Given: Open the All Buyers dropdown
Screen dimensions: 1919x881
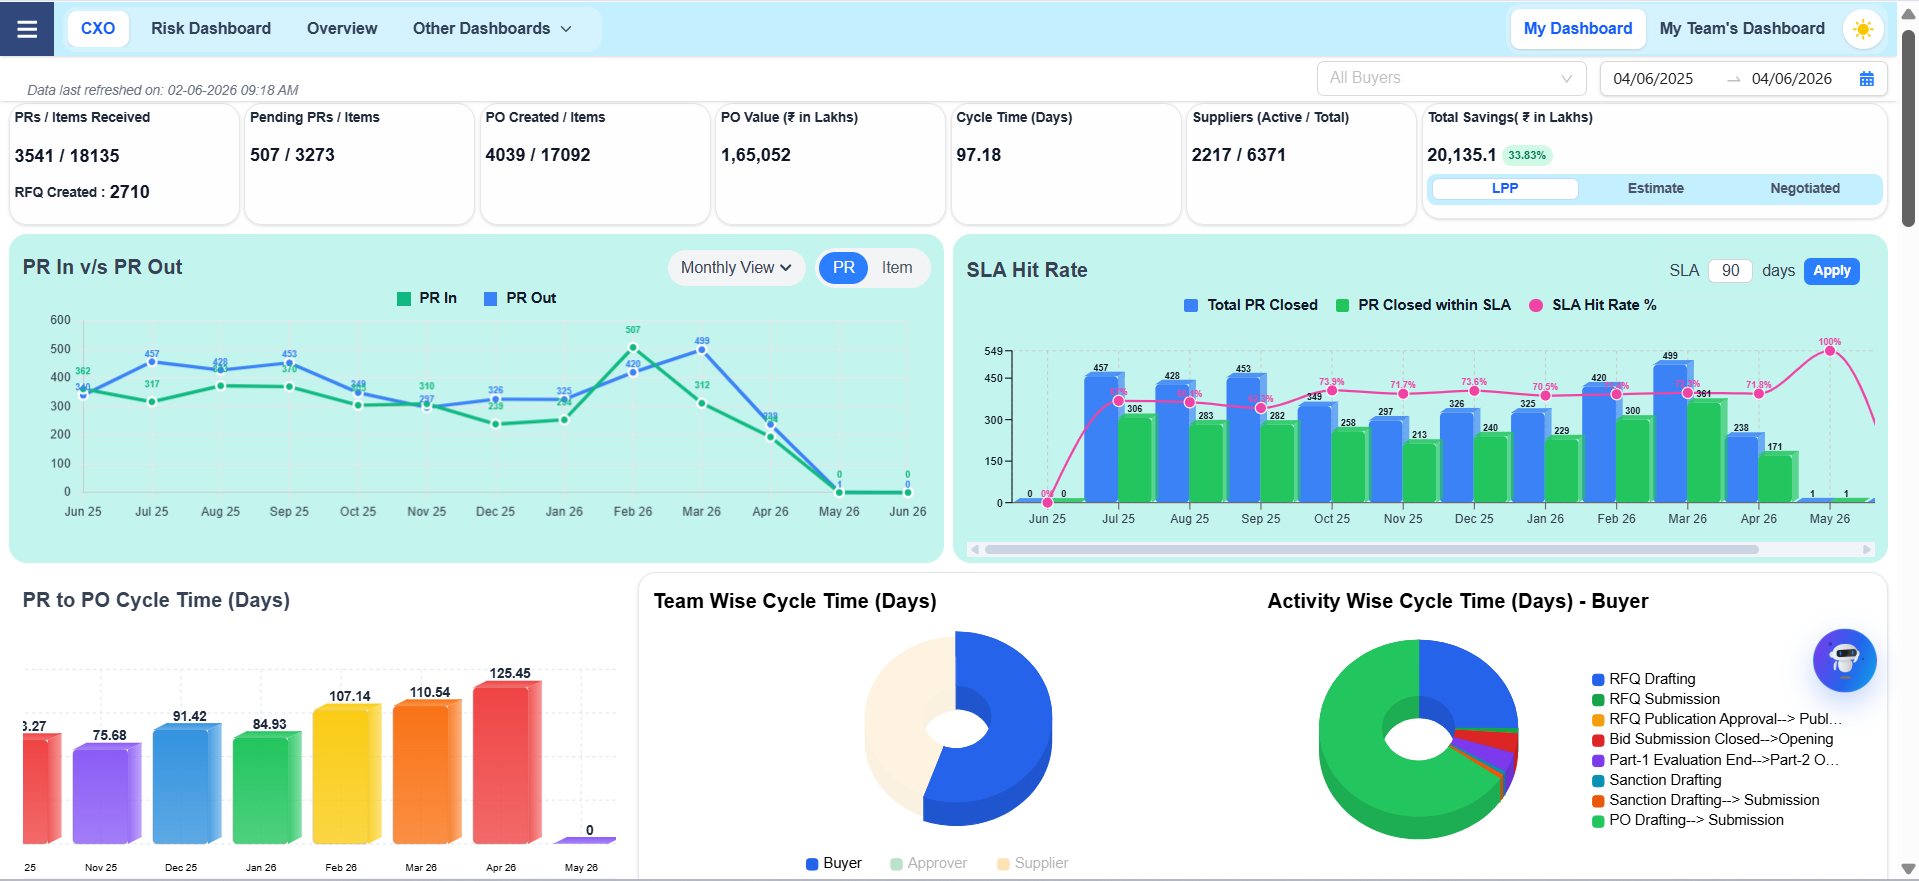Looking at the screenshot, I should click(x=1452, y=78).
